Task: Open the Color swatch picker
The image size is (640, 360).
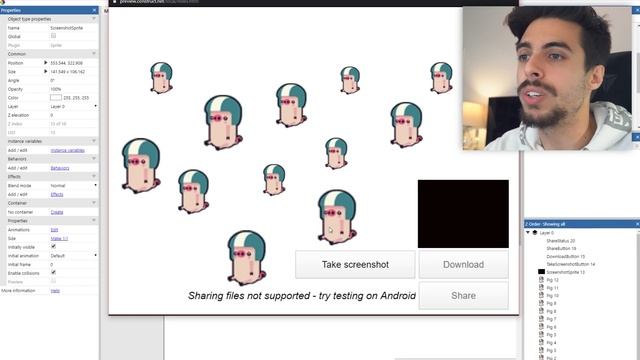Action: 56,98
